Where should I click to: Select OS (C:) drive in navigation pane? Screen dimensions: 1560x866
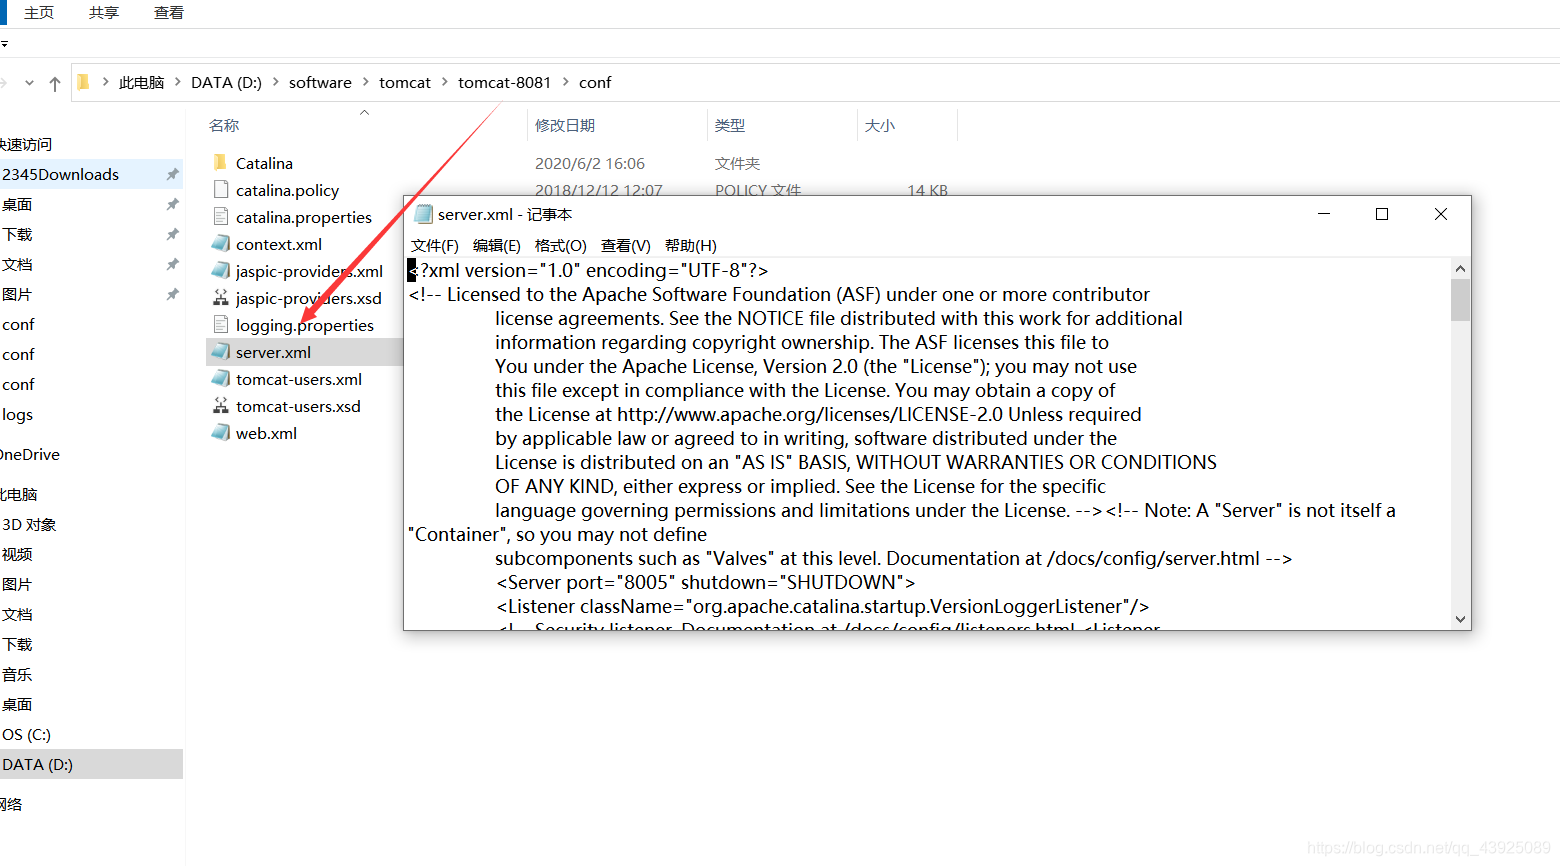coord(26,734)
